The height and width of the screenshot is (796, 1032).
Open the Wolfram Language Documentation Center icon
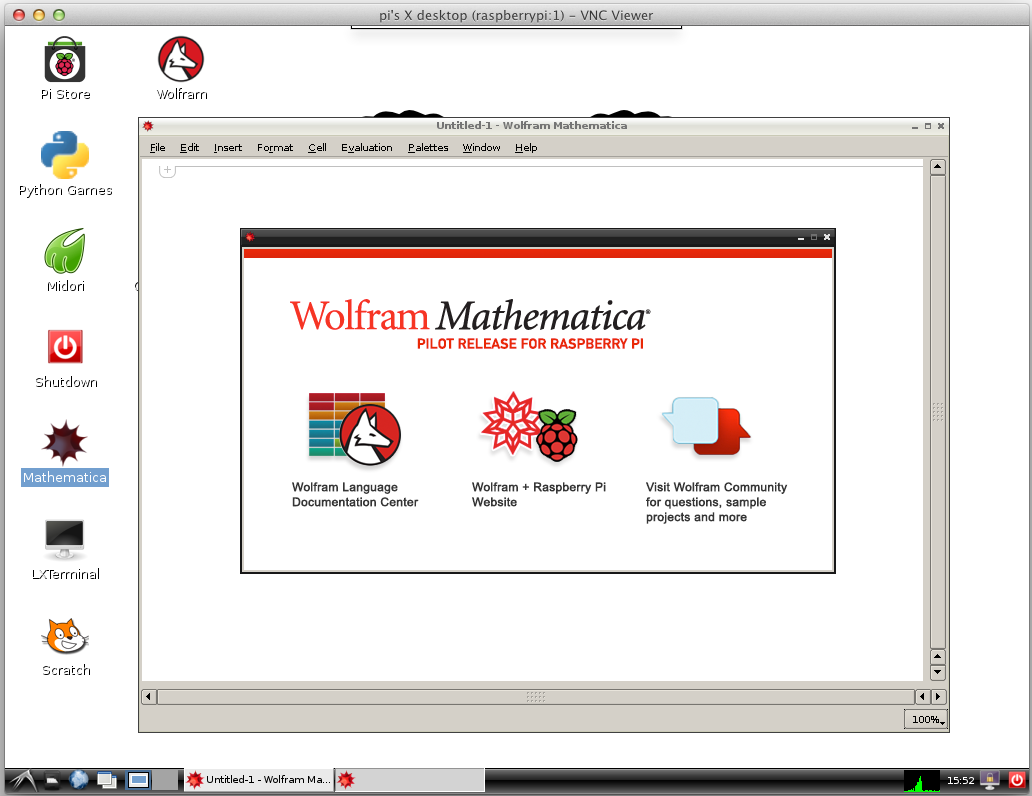355,428
